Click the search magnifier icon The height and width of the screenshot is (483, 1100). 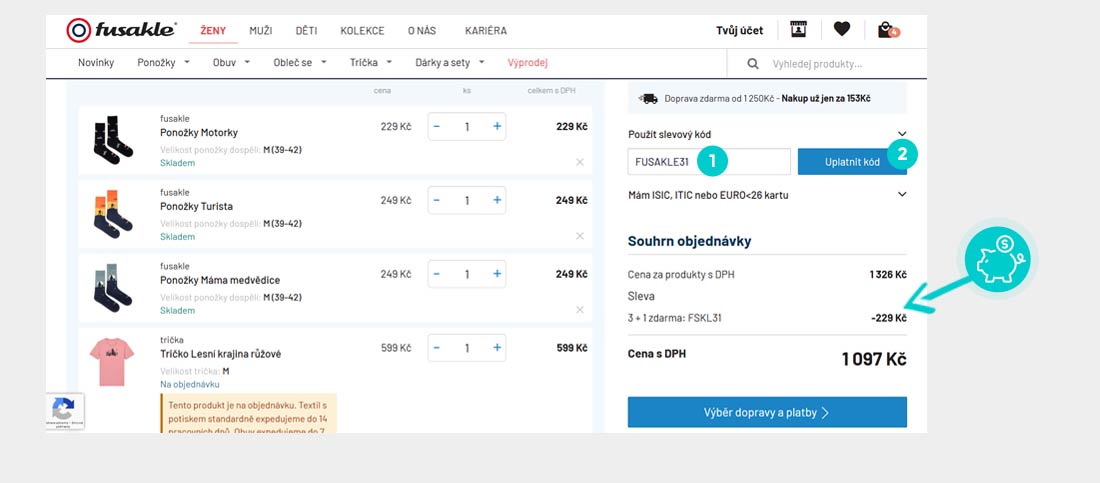[x=754, y=64]
